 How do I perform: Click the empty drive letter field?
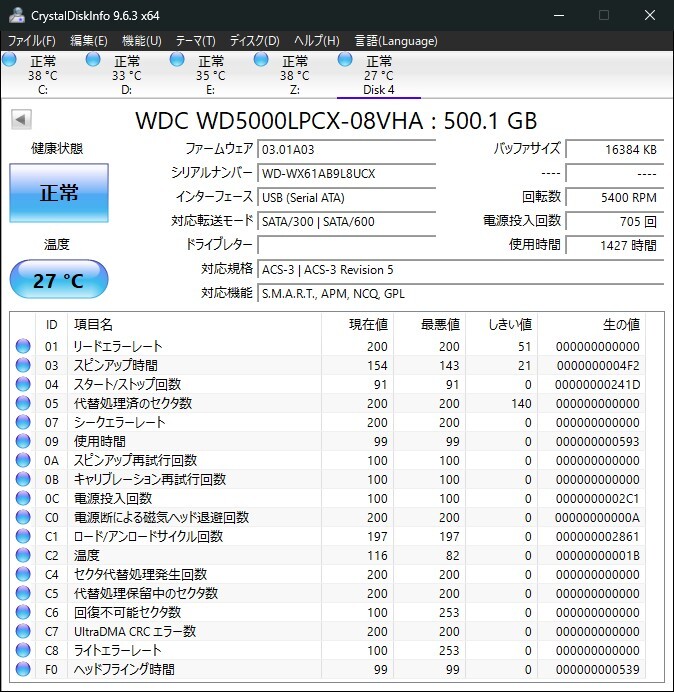346,245
